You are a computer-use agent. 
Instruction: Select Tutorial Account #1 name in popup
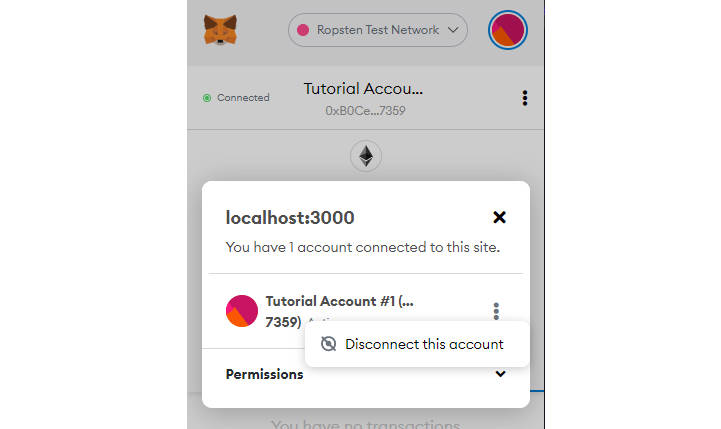click(339, 301)
